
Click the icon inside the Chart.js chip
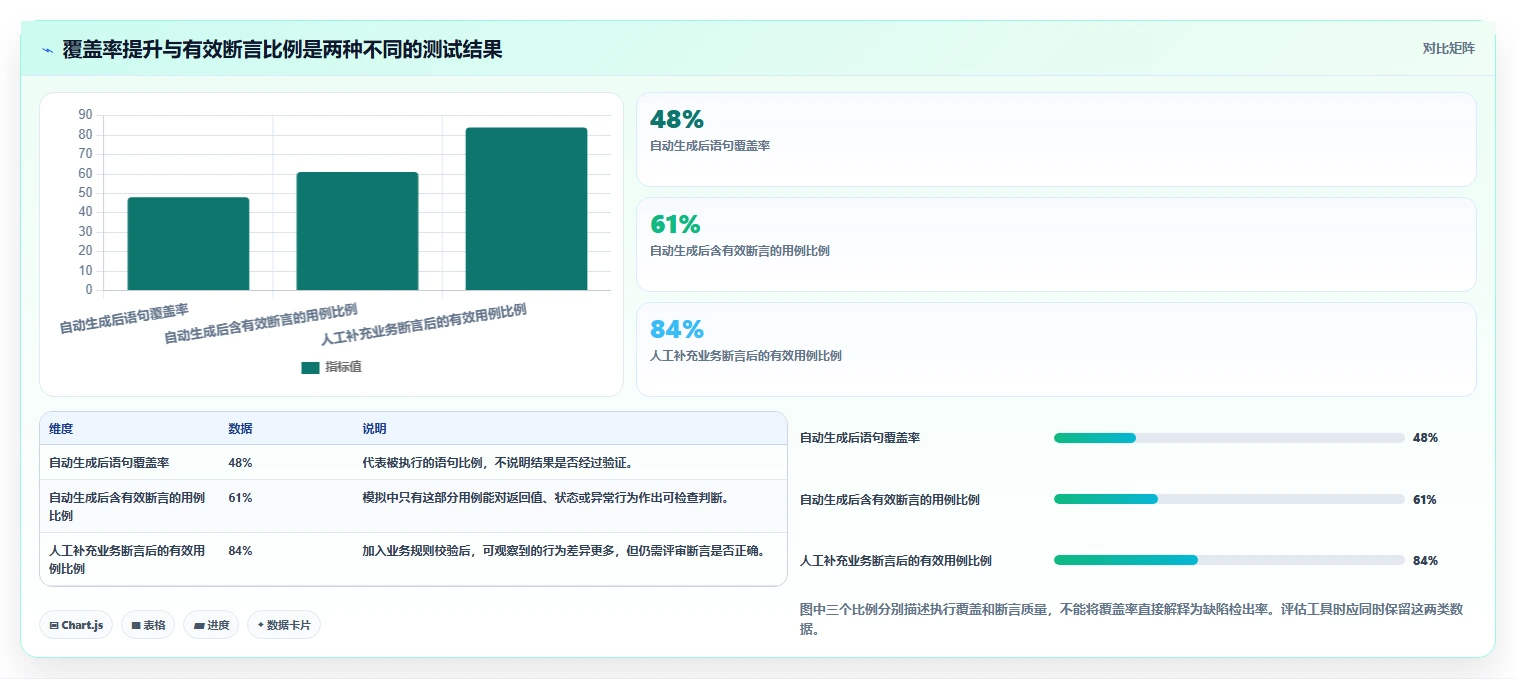[54, 625]
